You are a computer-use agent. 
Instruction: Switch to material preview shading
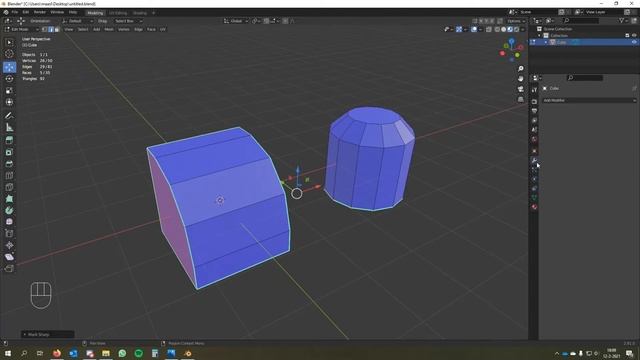pos(510,29)
